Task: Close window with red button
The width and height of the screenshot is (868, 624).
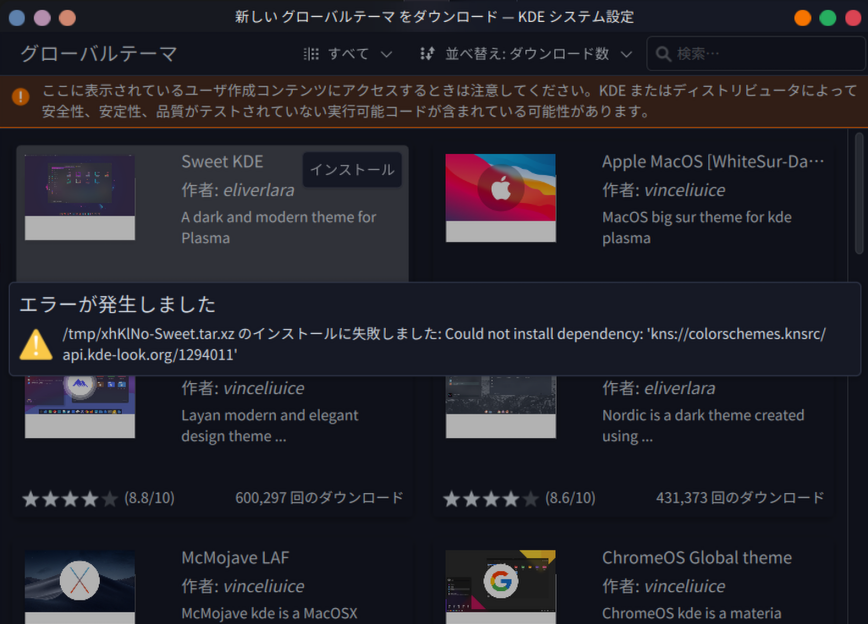Action: point(853,18)
